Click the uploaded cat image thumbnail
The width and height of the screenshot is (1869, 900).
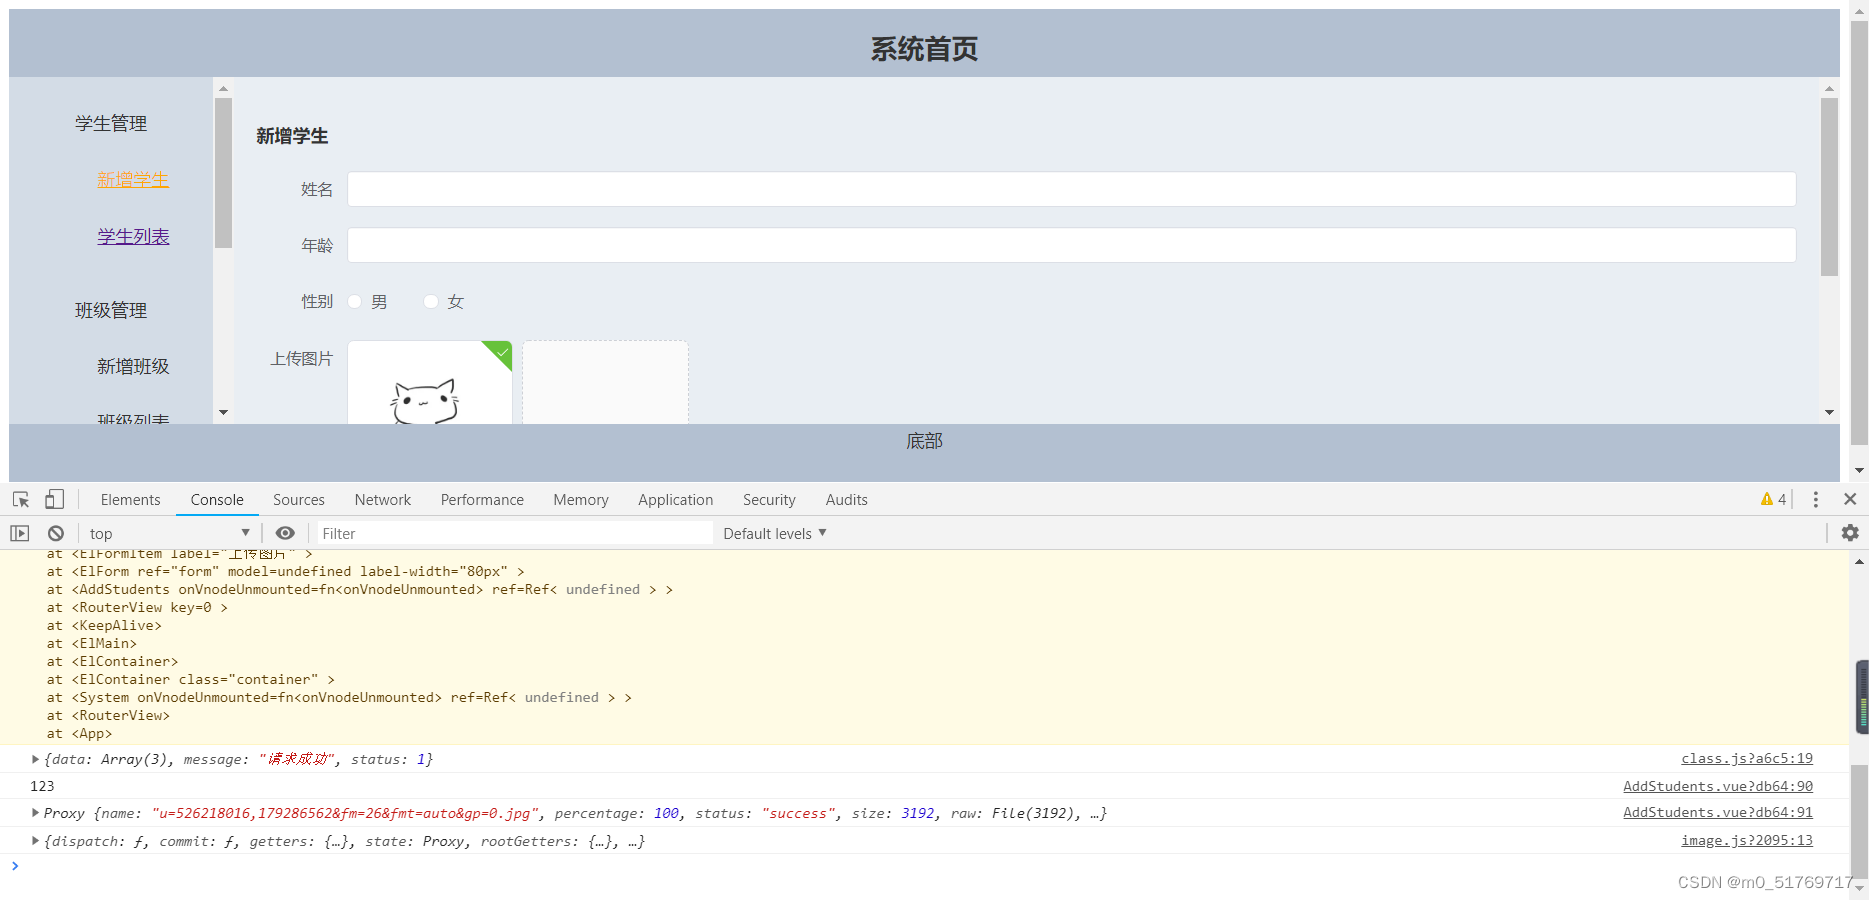point(429,382)
